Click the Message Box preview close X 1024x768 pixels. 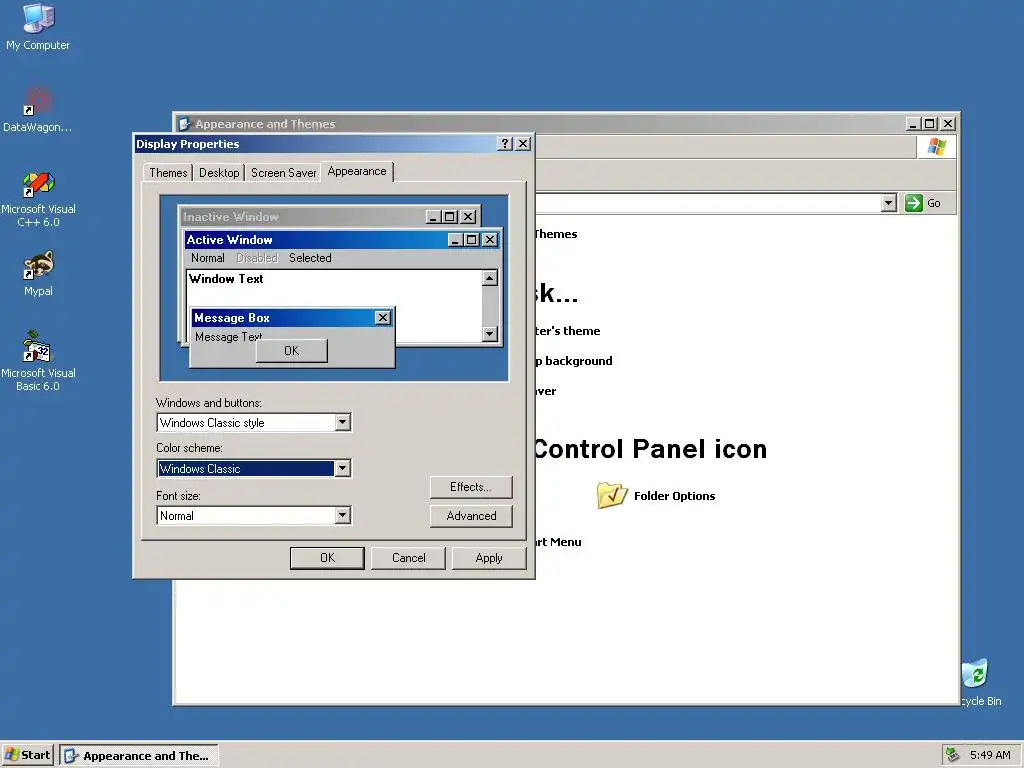click(x=383, y=317)
